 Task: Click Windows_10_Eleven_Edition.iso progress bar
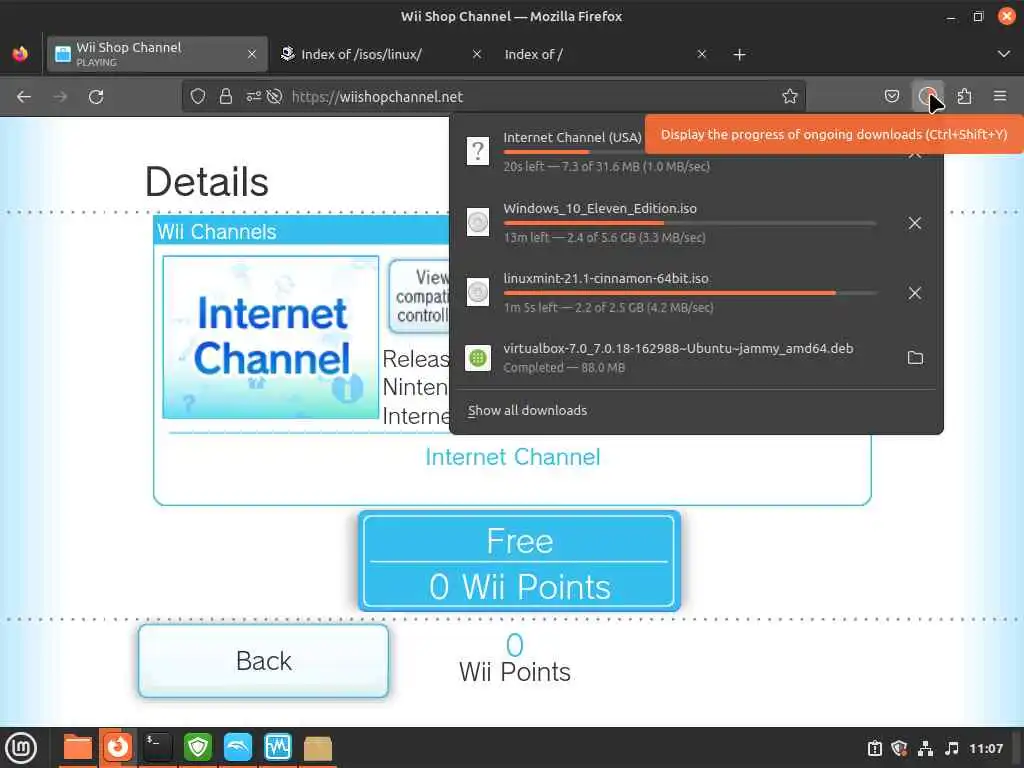(x=690, y=223)
